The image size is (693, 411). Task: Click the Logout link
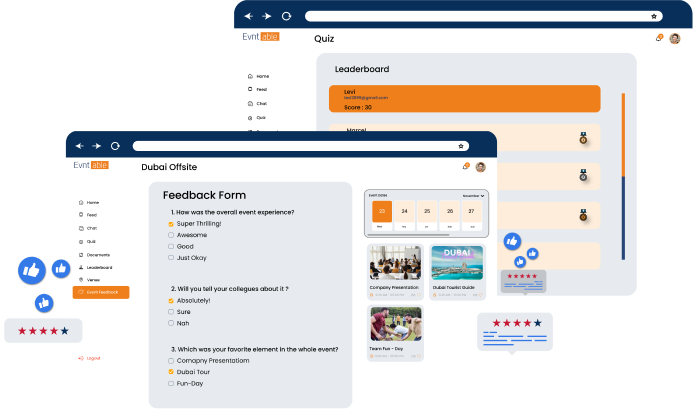(93, 358)
